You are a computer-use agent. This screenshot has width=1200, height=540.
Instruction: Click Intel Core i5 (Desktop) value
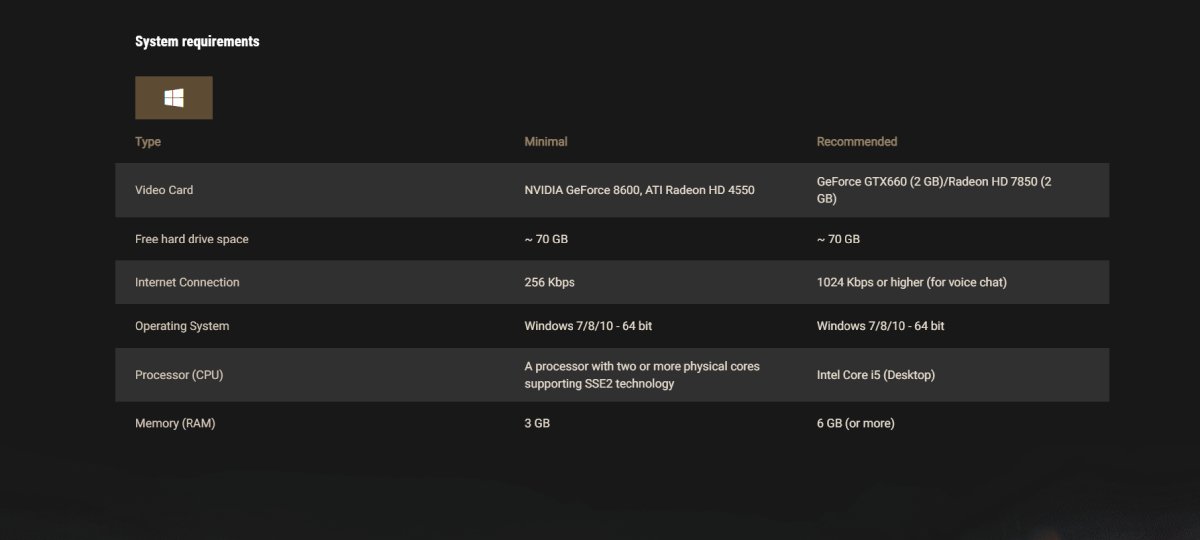[876, 375]
